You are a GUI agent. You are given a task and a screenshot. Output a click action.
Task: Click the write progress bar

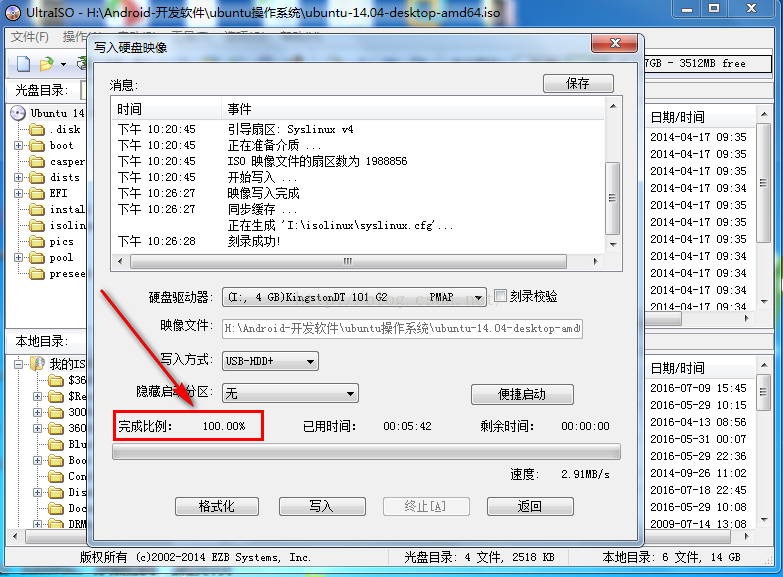pyautogui.click(x=367, y=452)
